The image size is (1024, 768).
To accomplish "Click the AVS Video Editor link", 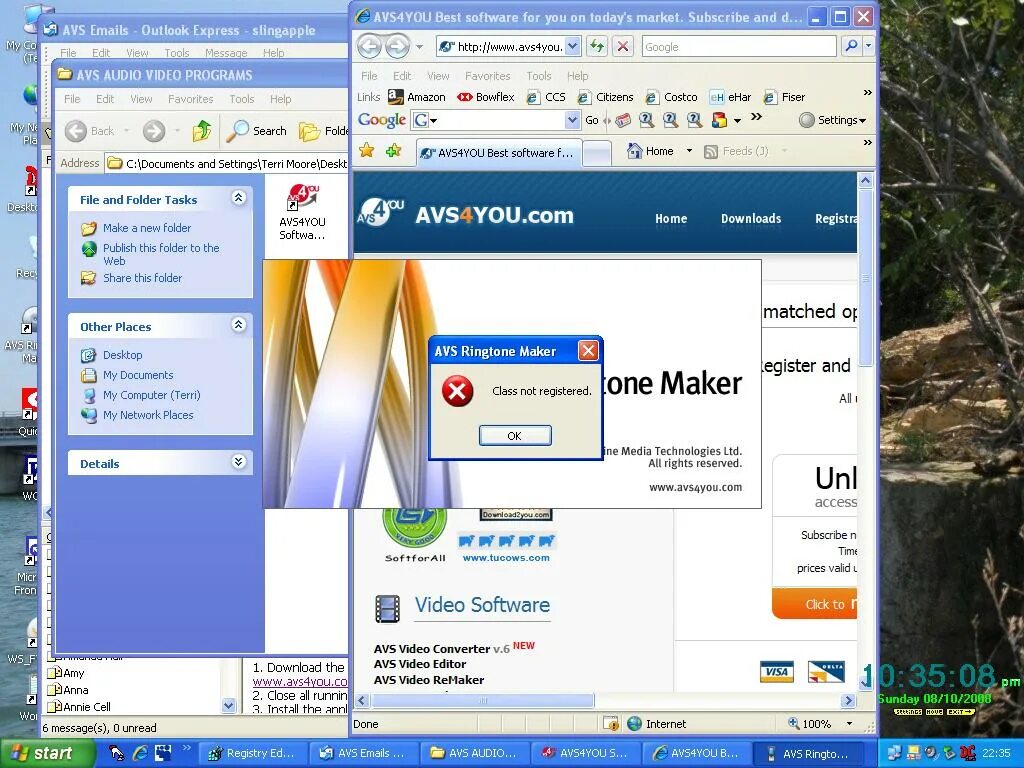I will [420, 664].
